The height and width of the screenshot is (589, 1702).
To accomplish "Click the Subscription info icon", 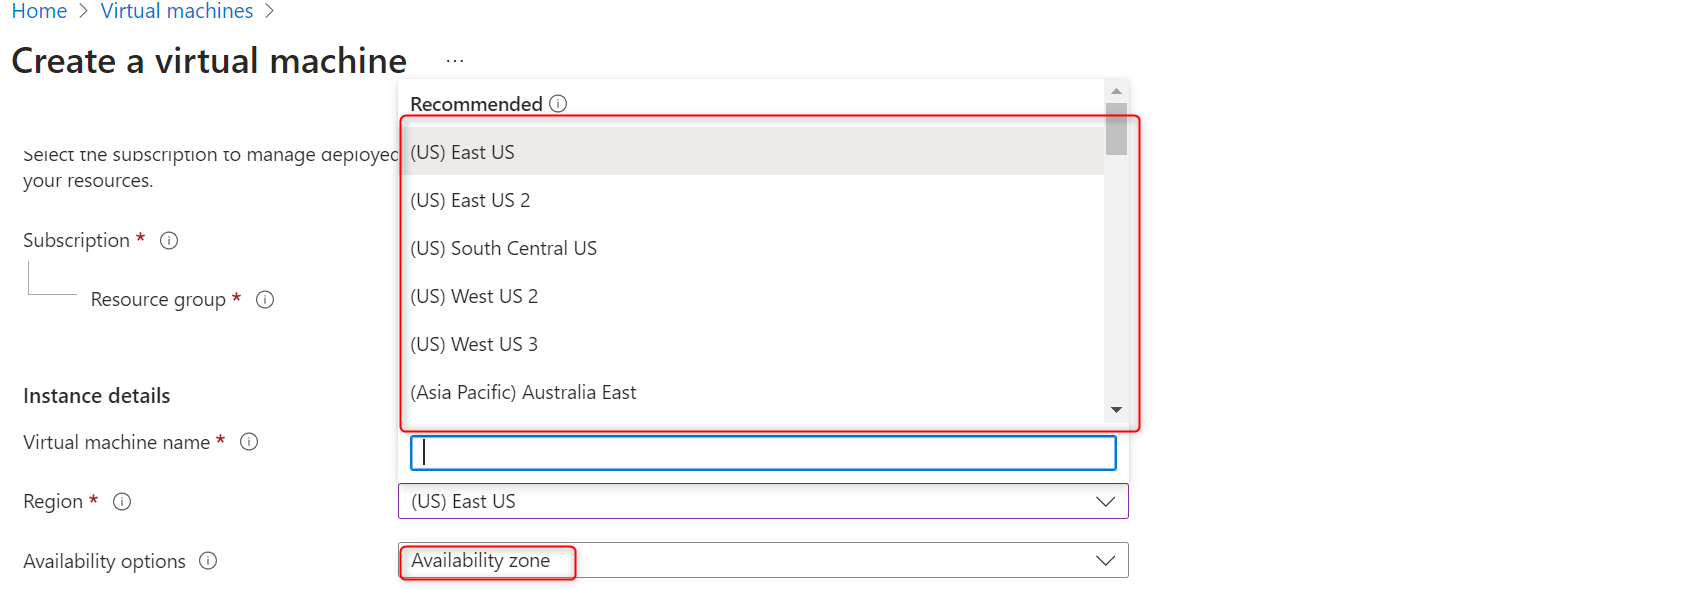I will [x=169, y=241].
